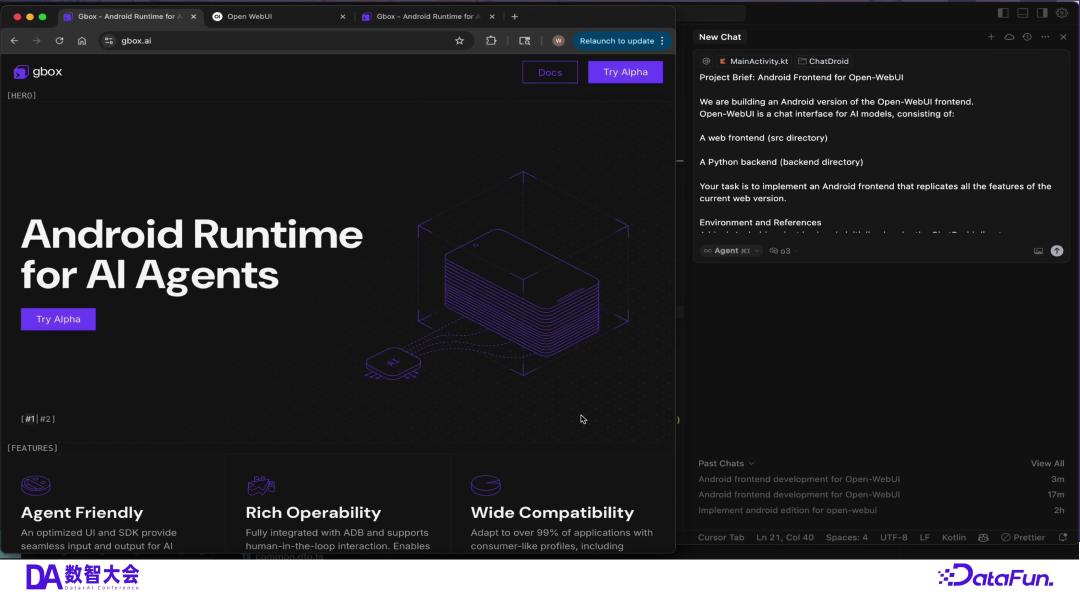Collapse the Past Chats section
The height and width of the screenshot is (607, 1080).
click(726, 464)
